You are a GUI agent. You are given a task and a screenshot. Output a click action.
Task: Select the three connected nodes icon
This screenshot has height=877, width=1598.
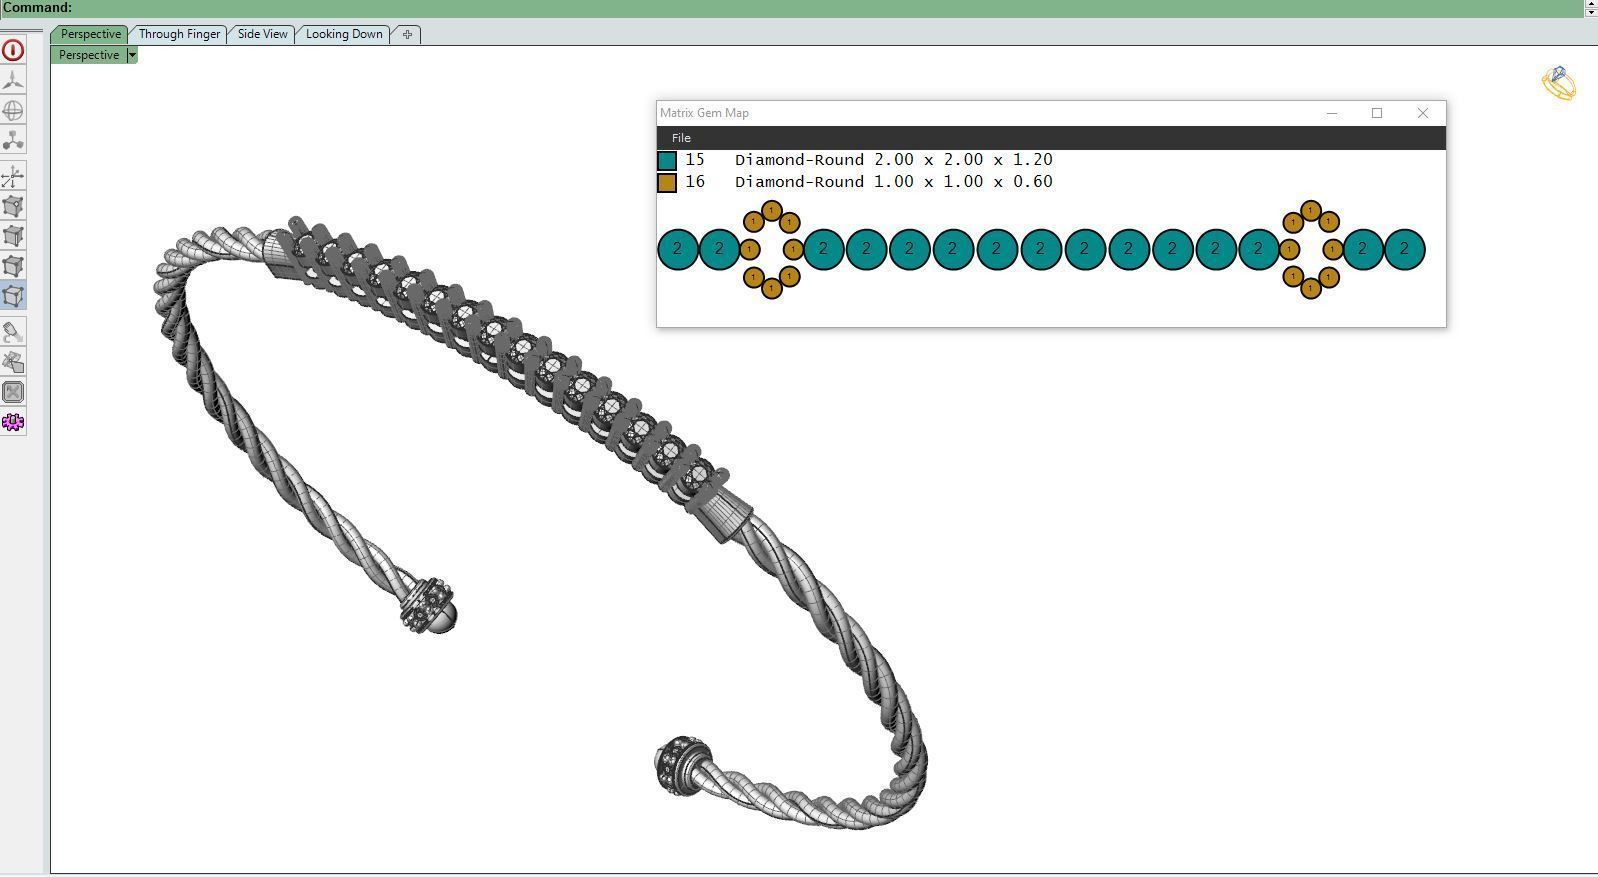(x=13, y=140)
